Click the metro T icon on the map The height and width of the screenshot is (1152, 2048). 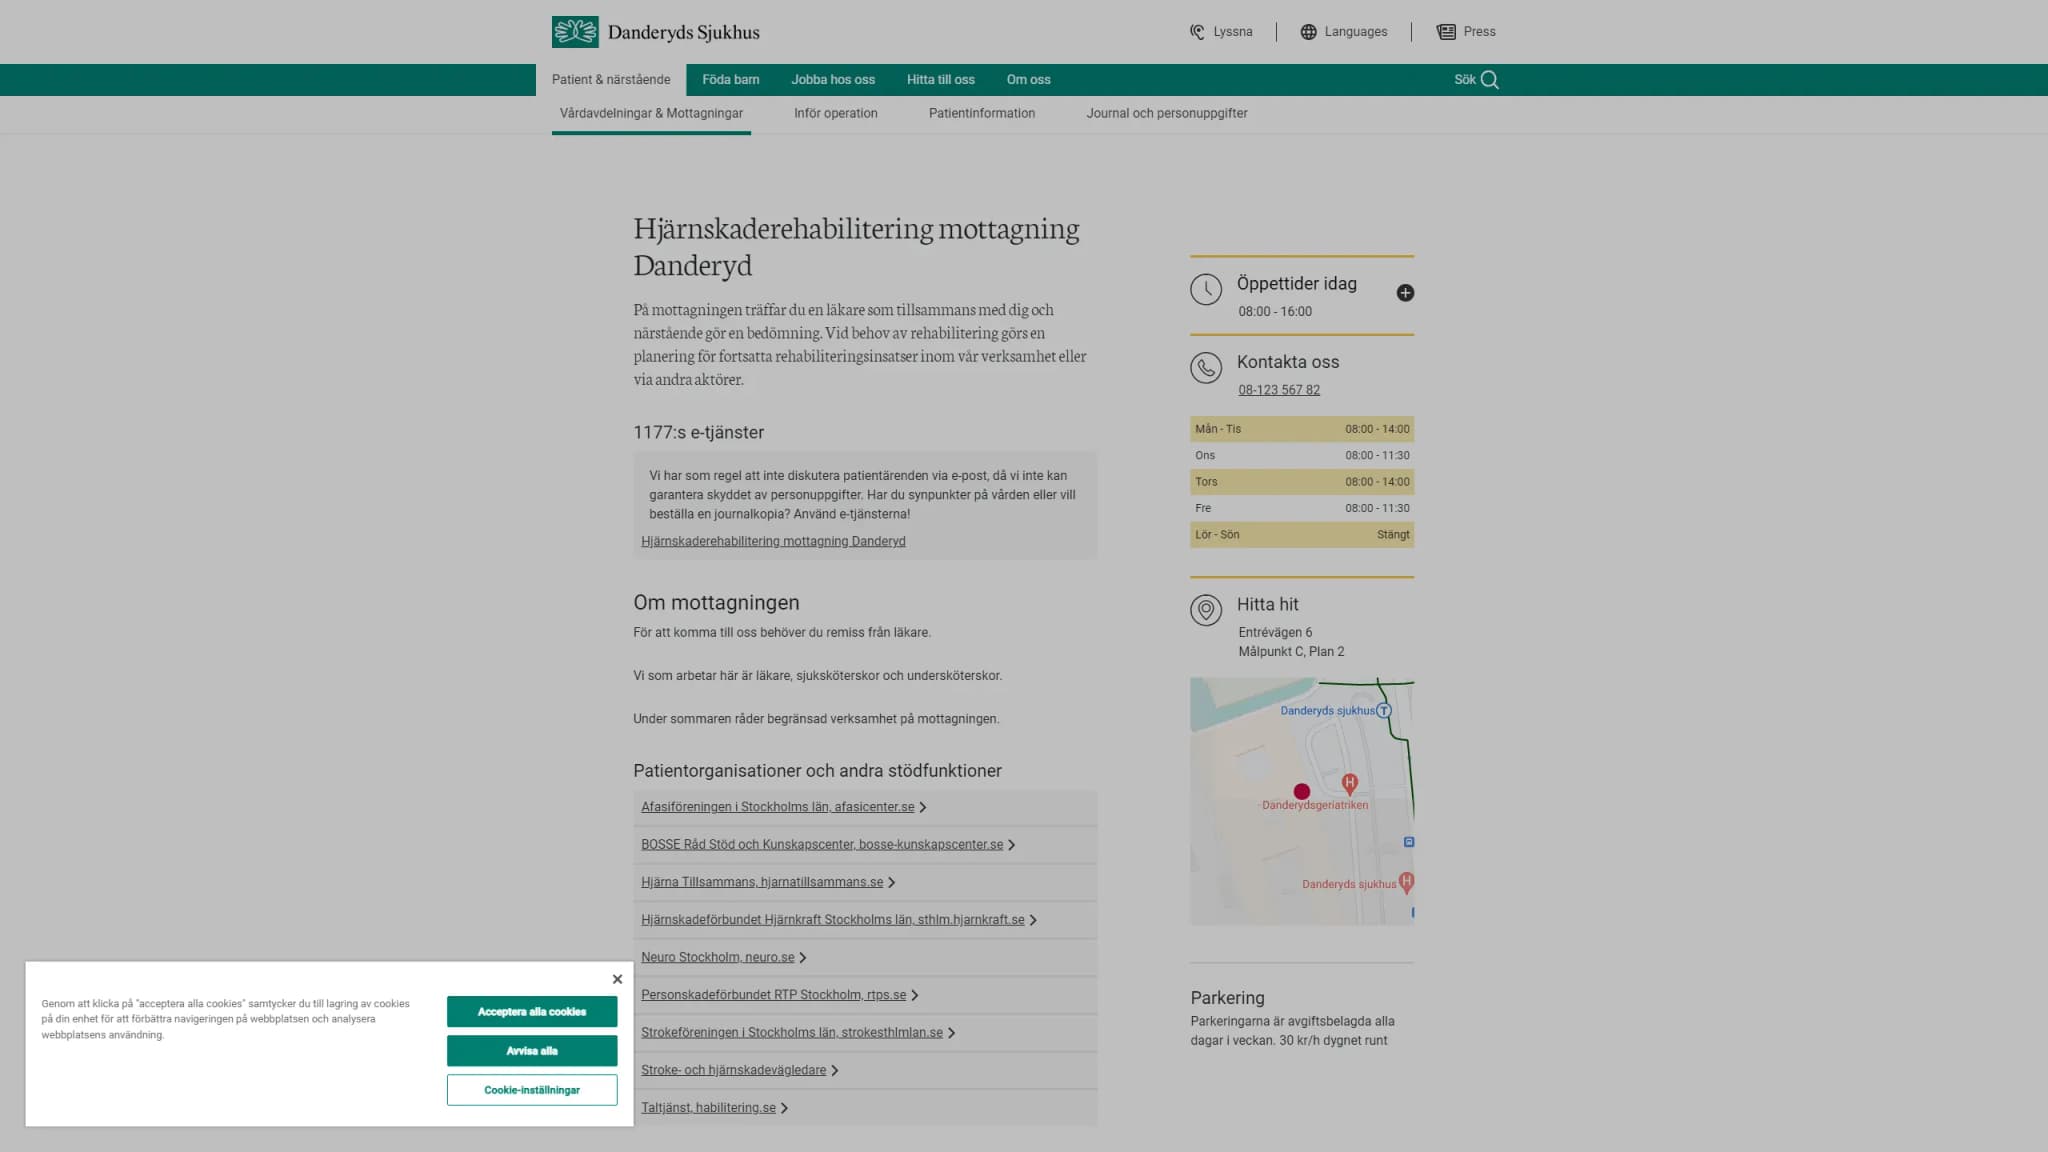click(x=1384, y=710)
